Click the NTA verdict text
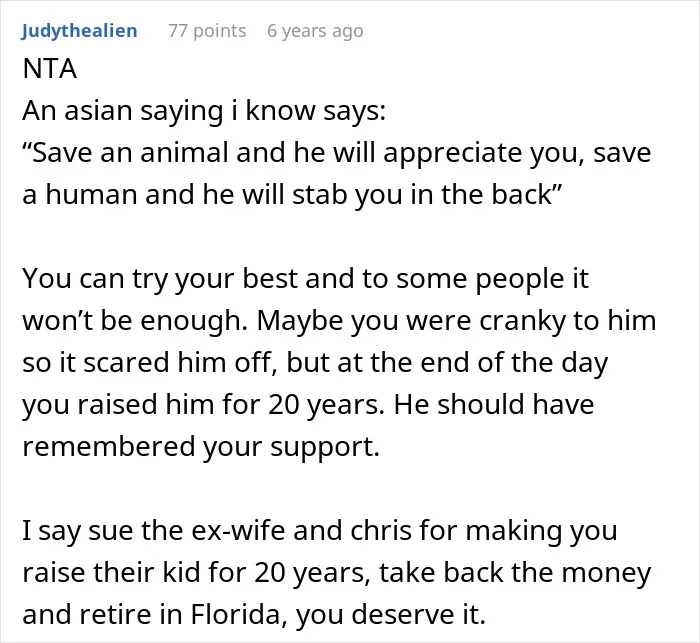The height and width of the screenshot is (643, 700). tap(50, 69)
